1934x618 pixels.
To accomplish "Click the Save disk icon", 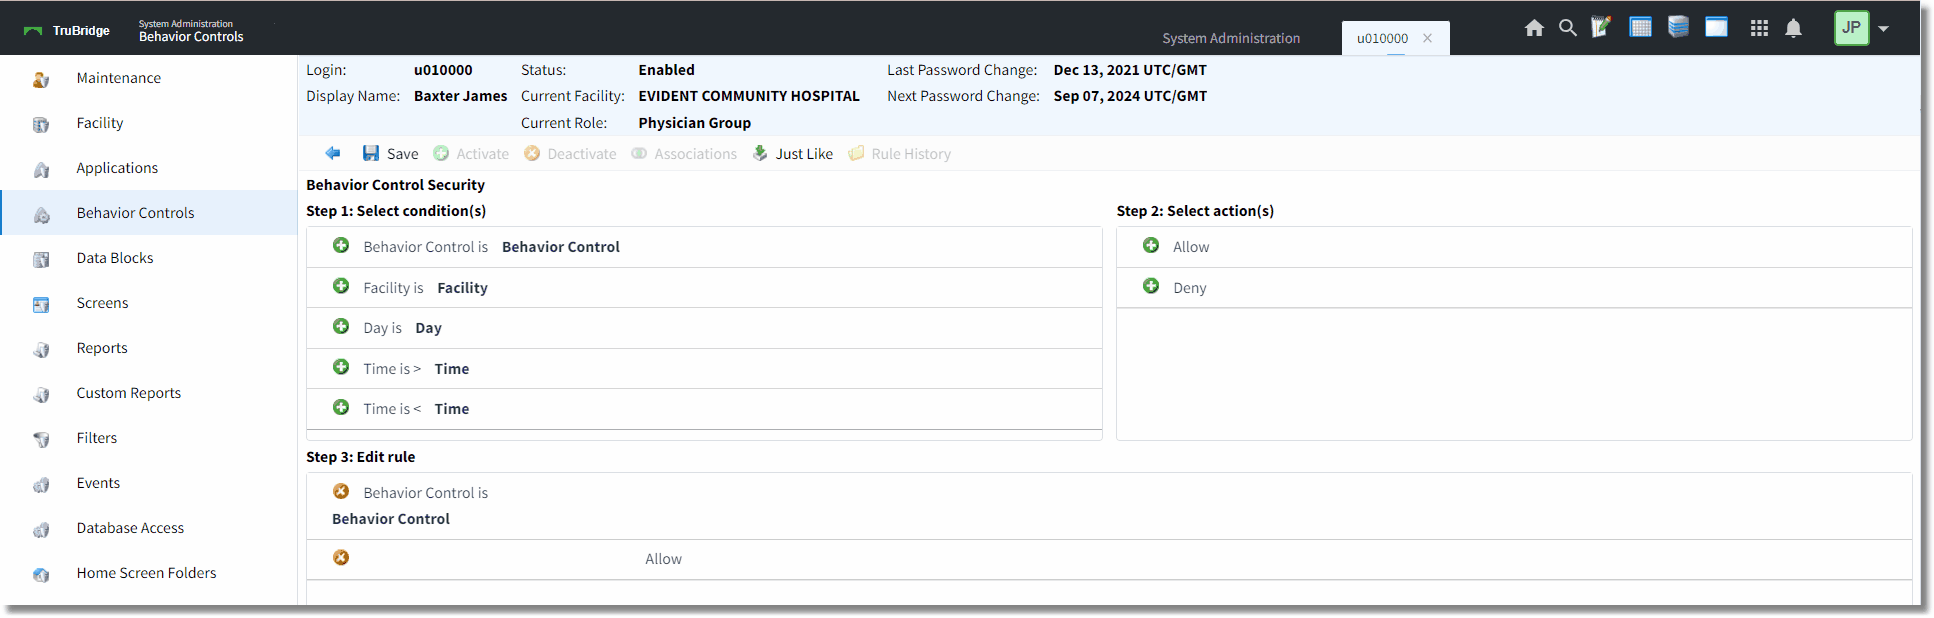I will pos(371,153).
